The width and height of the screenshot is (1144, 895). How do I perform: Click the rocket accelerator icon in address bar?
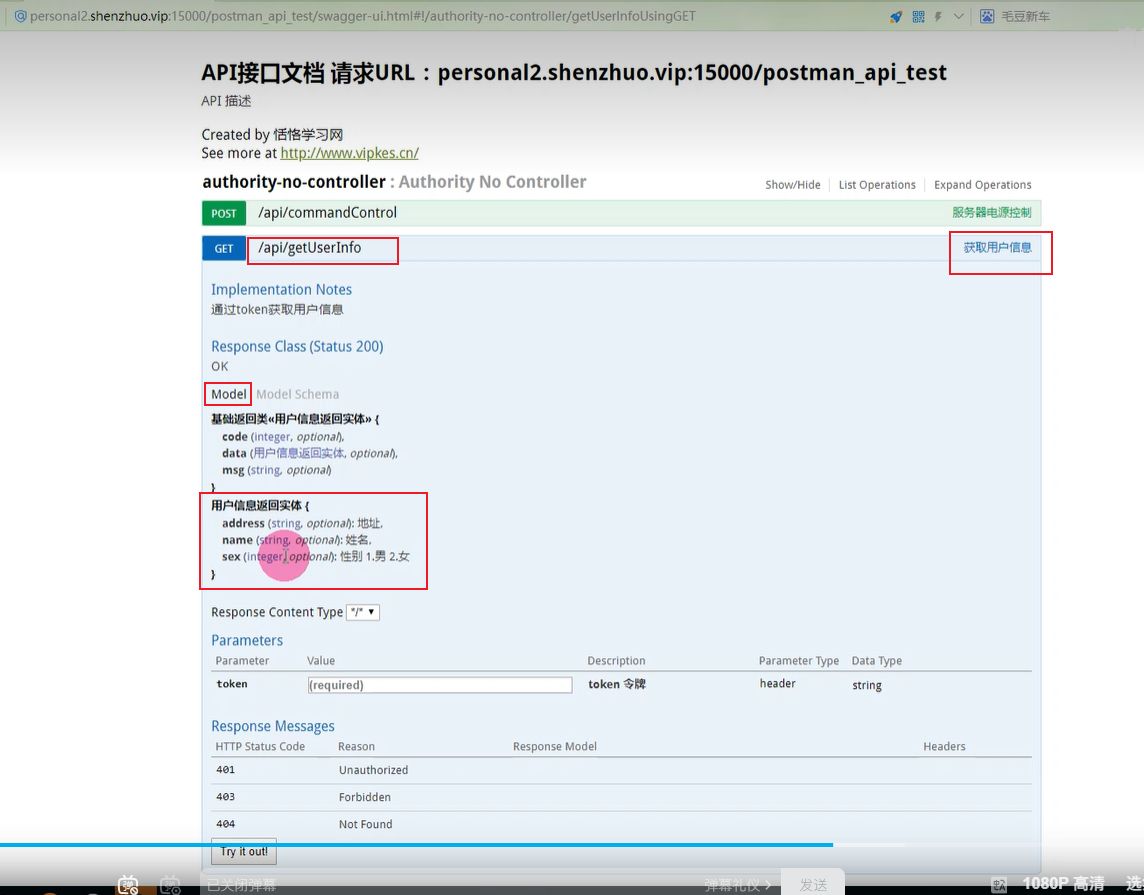896,16
